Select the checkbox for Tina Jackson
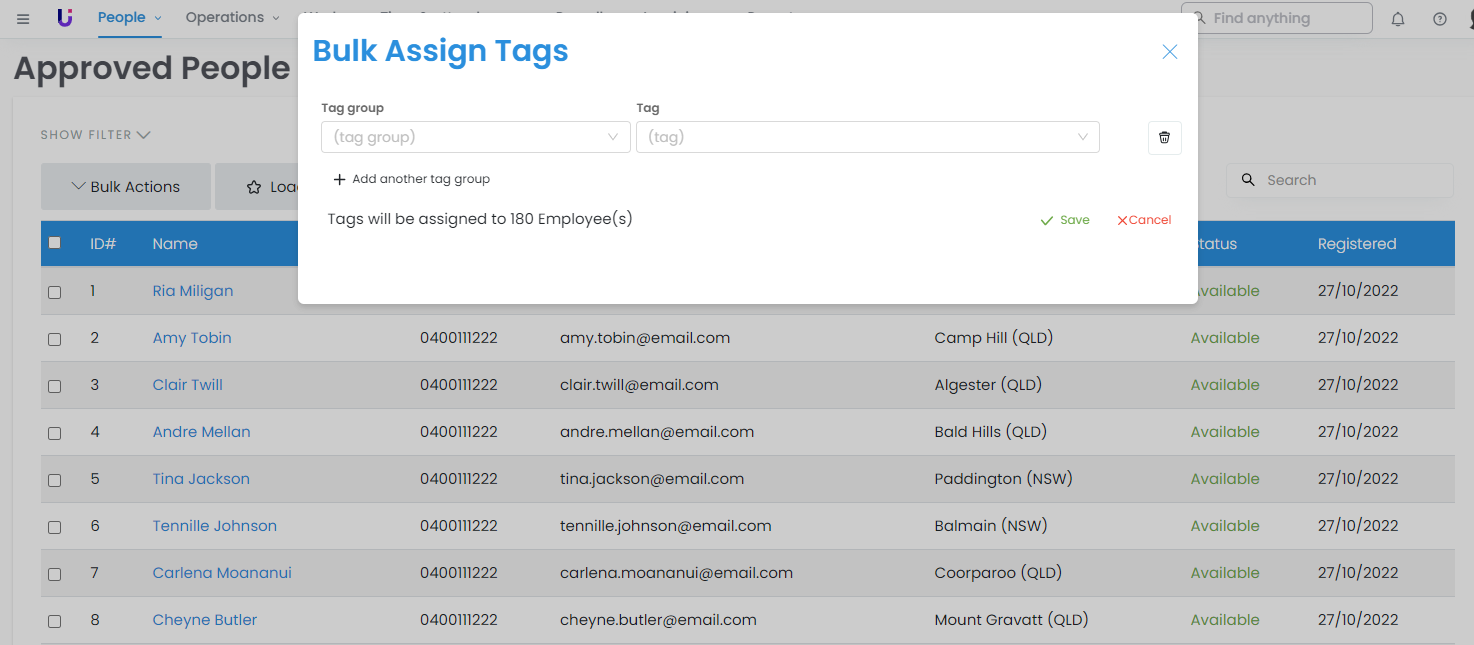This screenshot has width=1474, height=645. [x=55, y=480]
